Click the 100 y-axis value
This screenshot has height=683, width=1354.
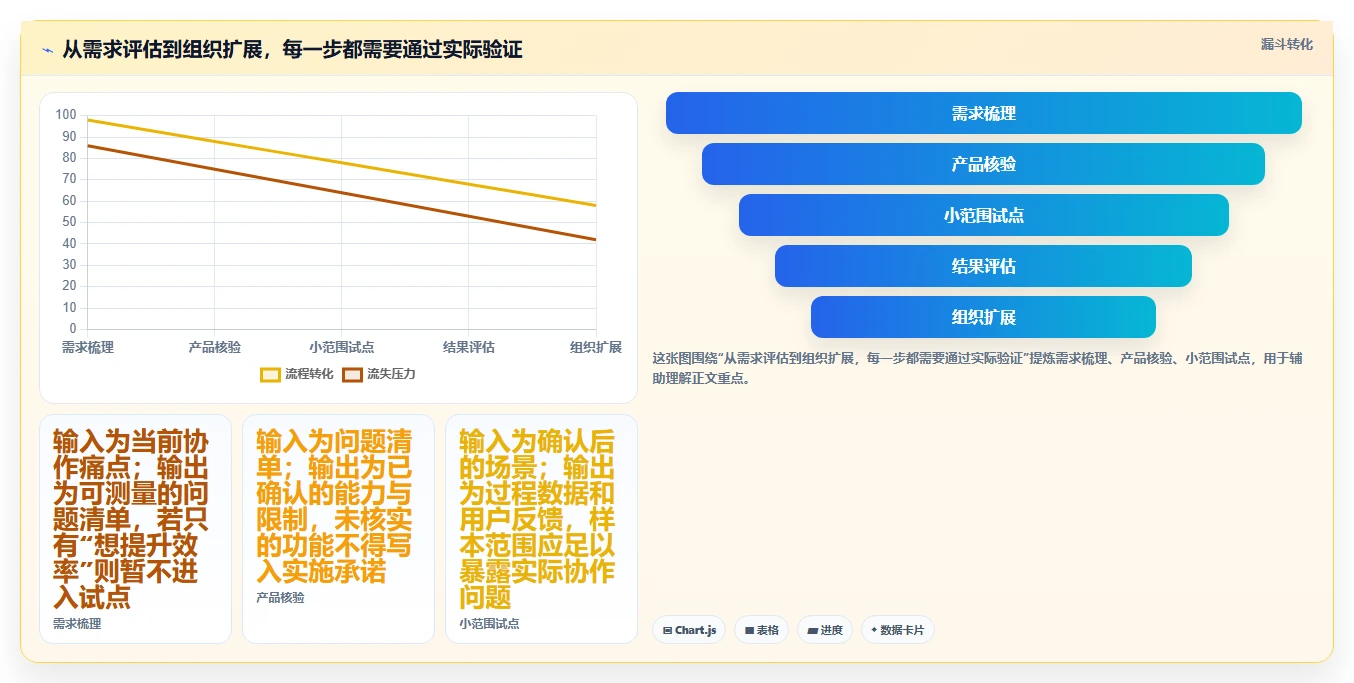click(x=66, y=115)
